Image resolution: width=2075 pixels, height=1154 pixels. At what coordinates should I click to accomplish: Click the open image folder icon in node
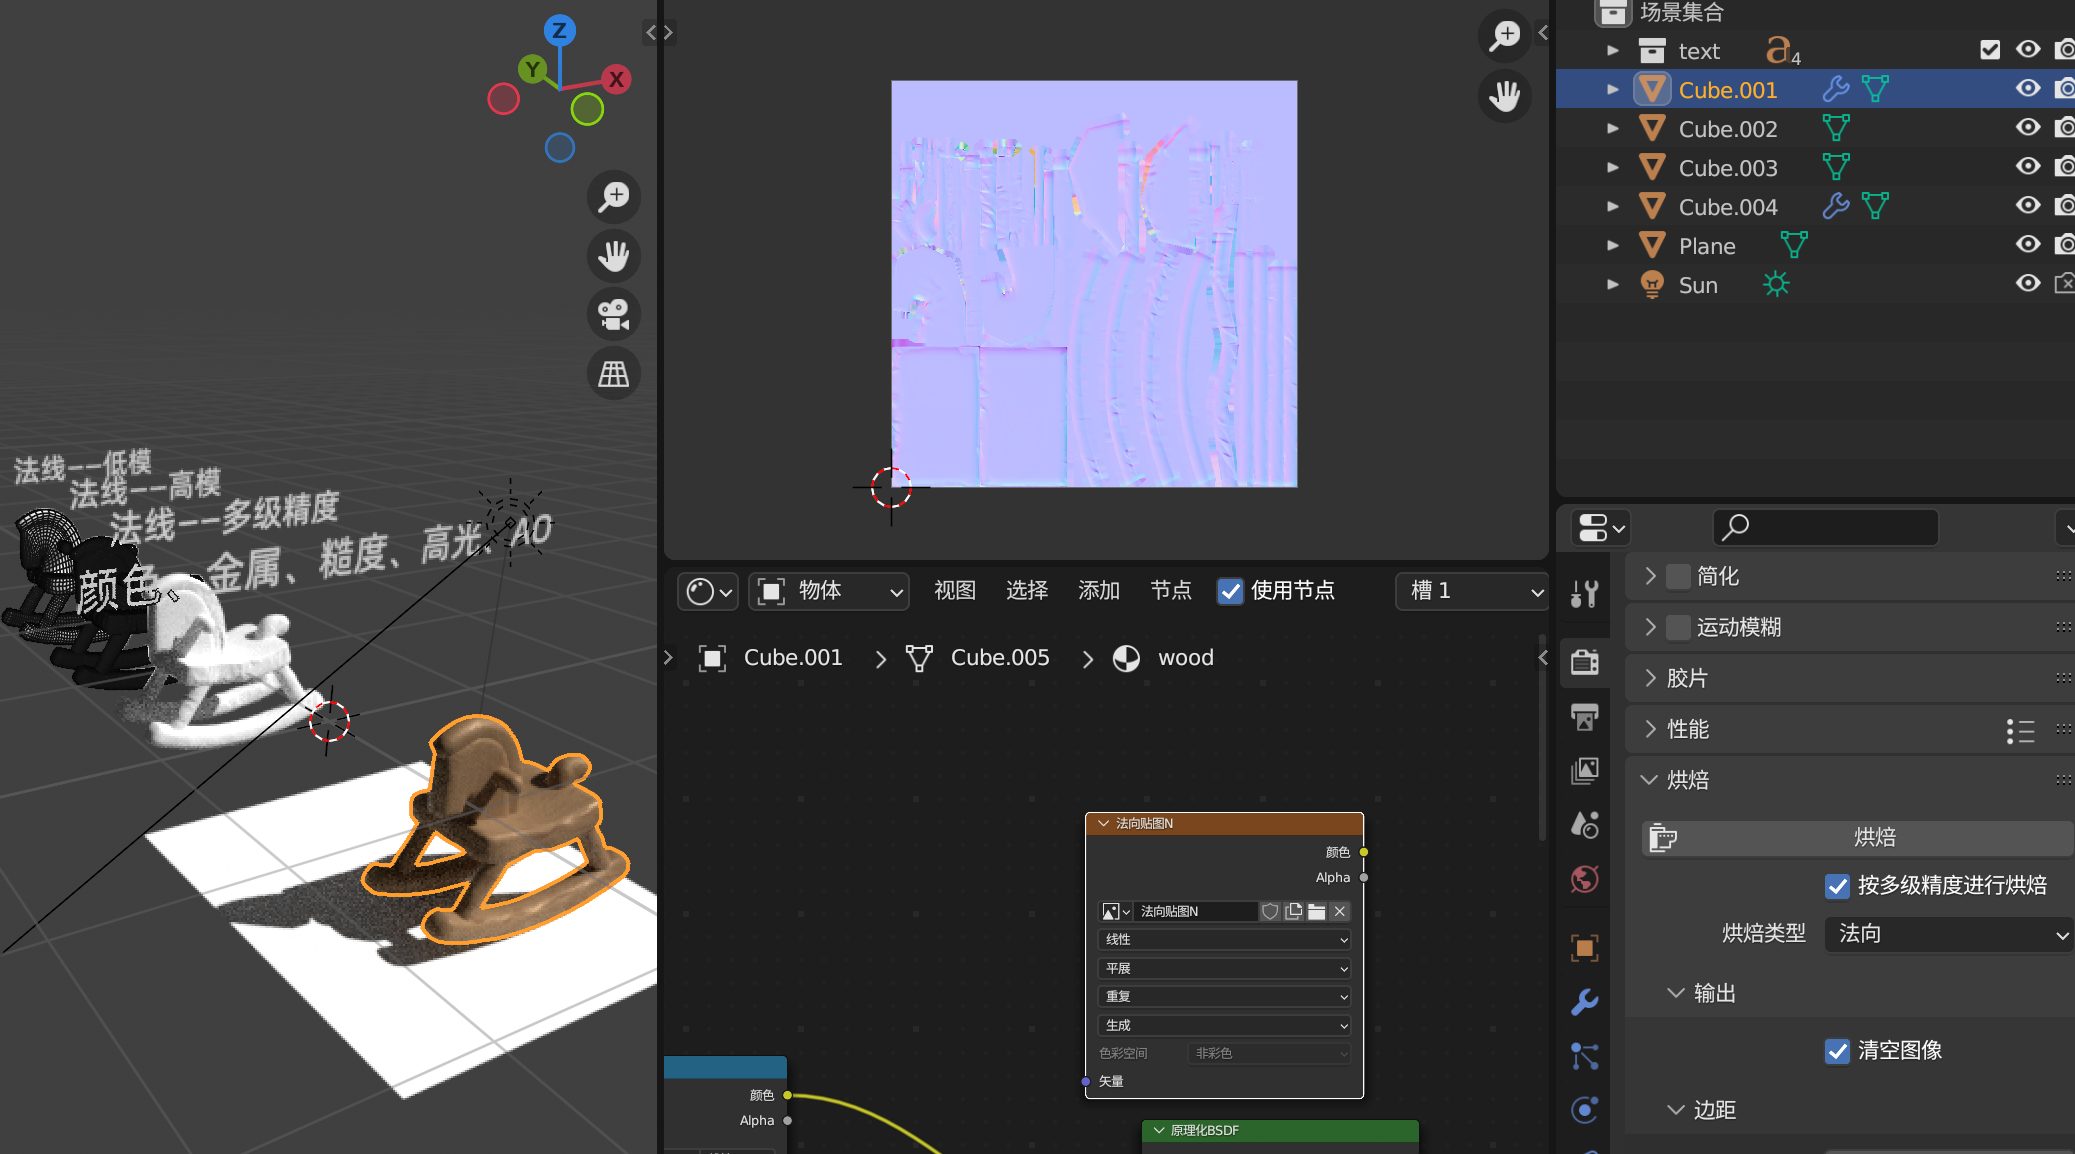click(1316, 911)
